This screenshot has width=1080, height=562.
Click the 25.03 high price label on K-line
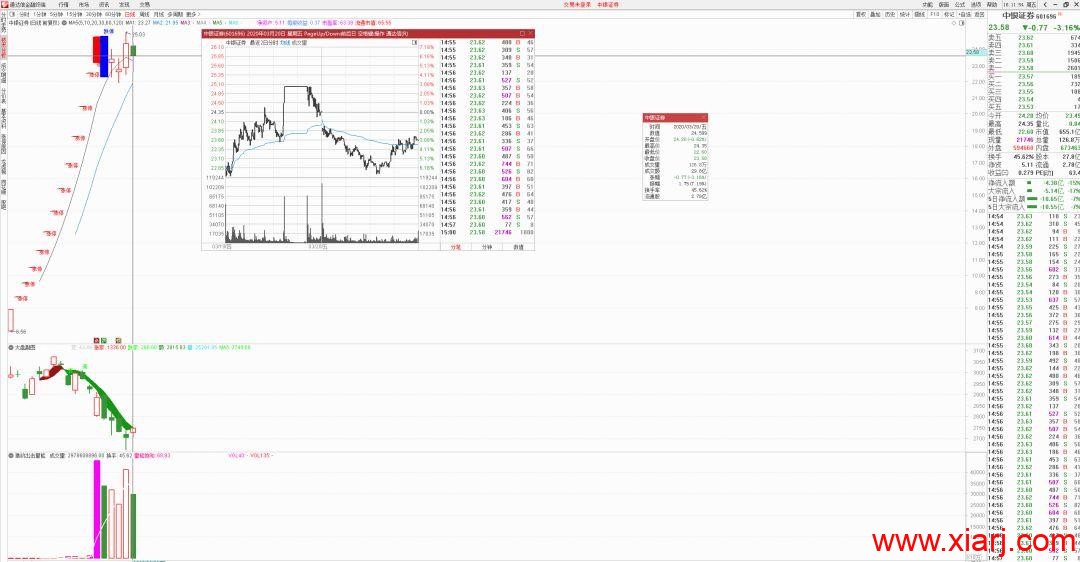click(138, 34)
